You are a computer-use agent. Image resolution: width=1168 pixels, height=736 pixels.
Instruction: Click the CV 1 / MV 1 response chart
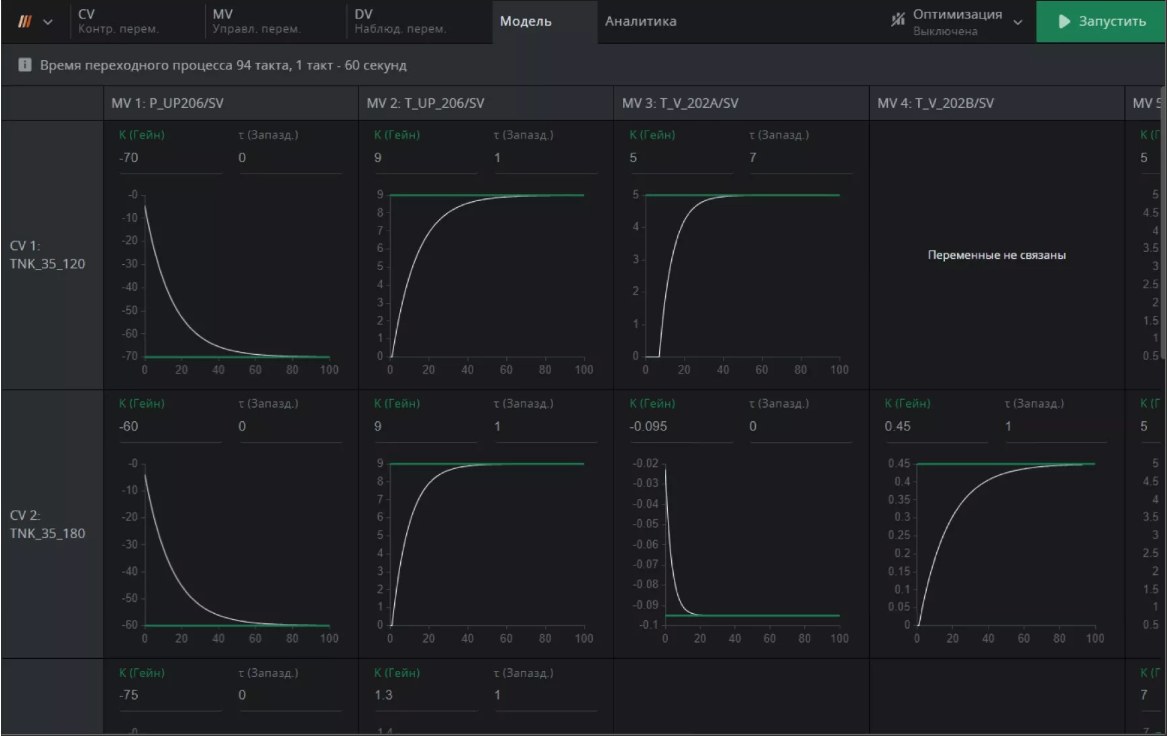[x=229, y=282]
